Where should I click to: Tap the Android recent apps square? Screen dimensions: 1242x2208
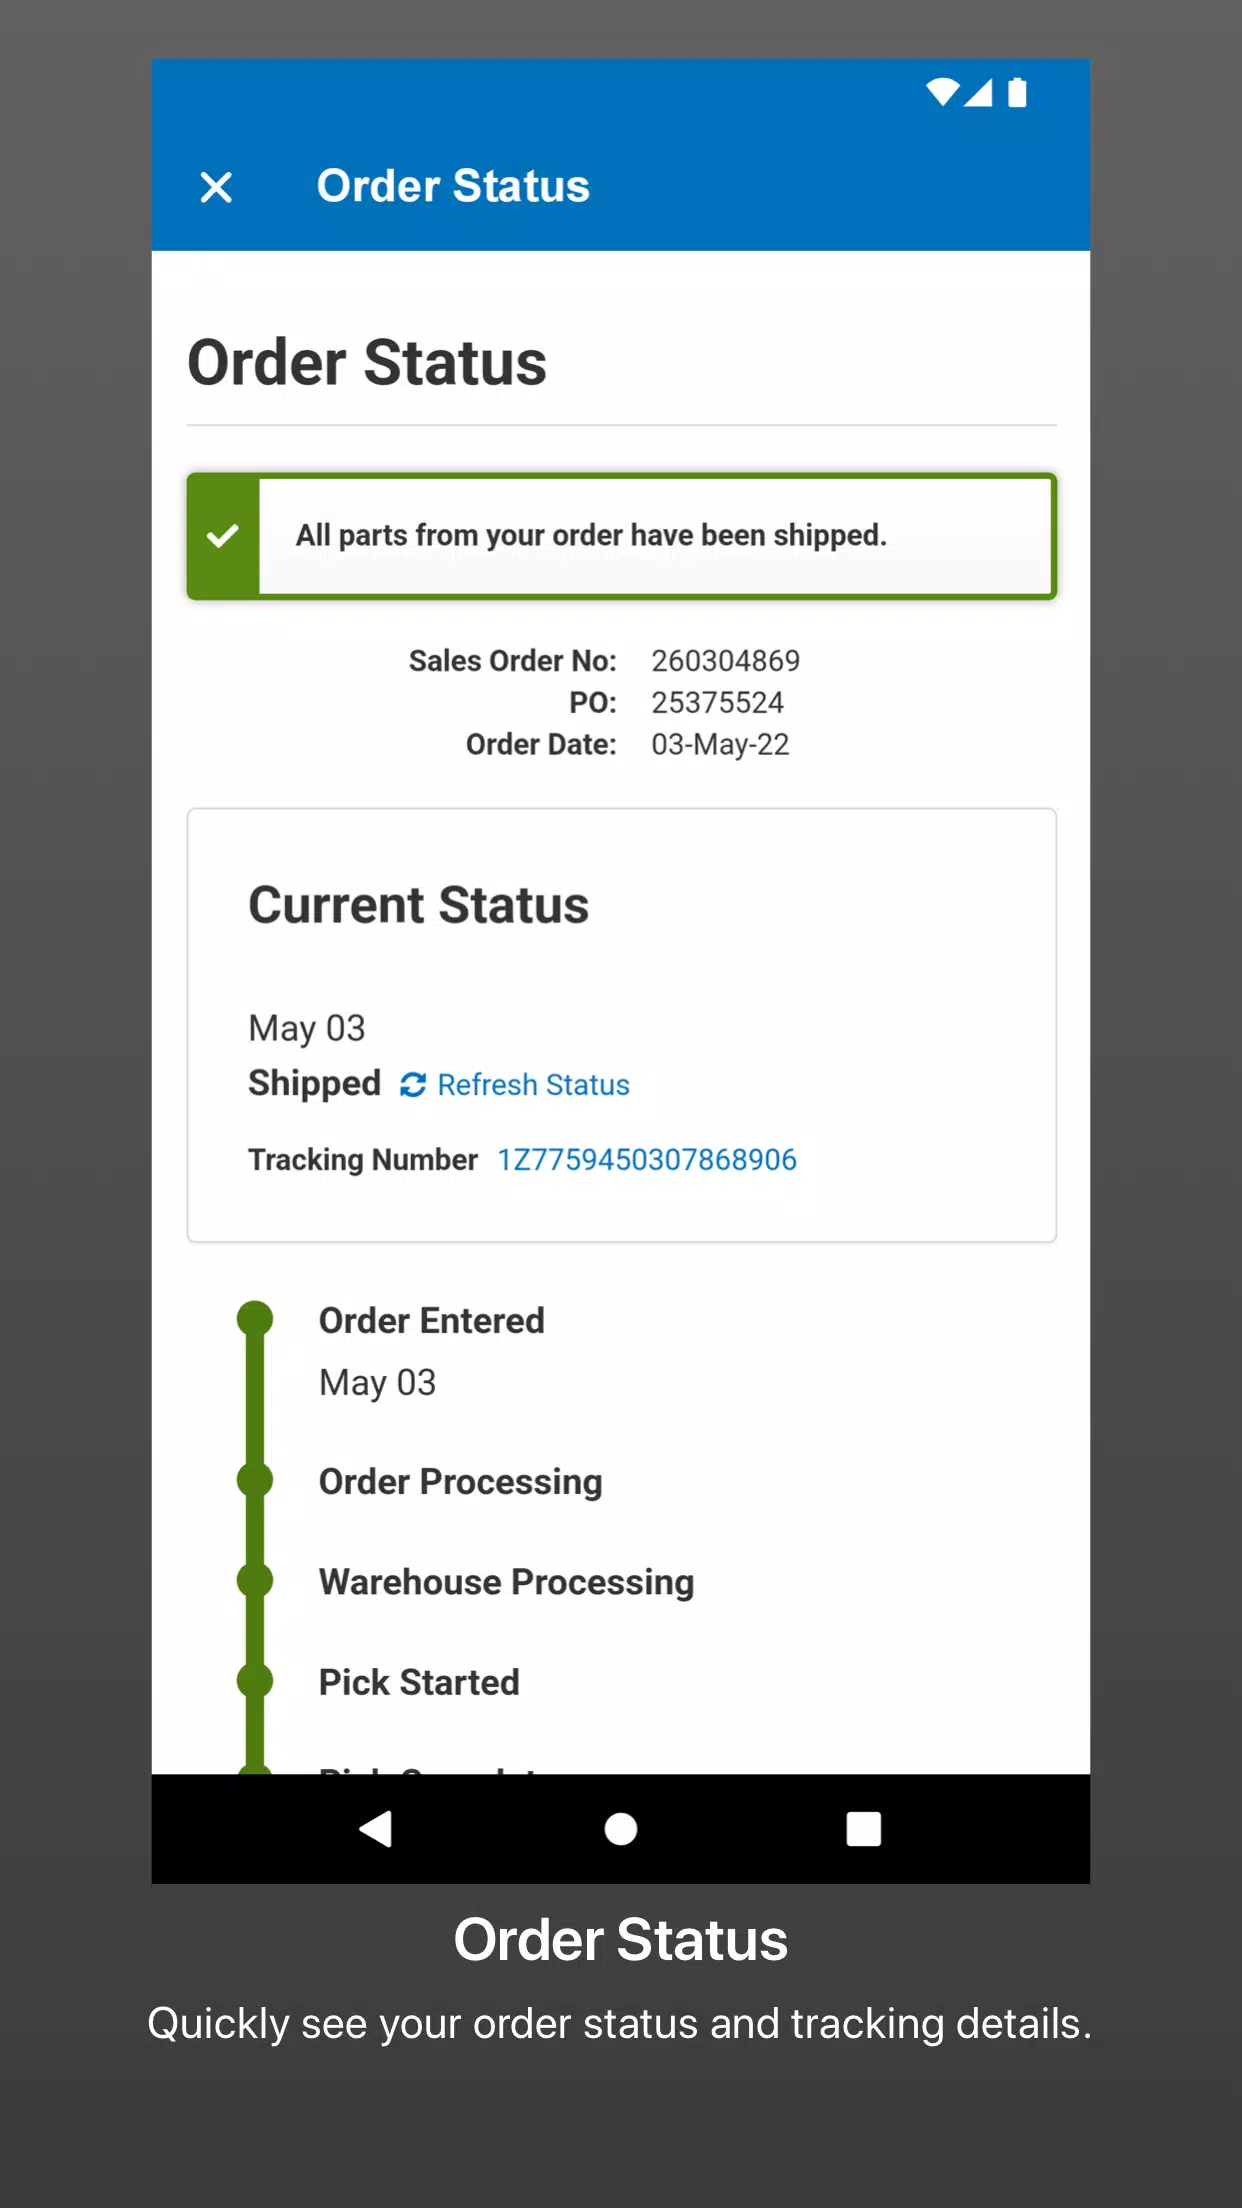(x=863, y=1829)
